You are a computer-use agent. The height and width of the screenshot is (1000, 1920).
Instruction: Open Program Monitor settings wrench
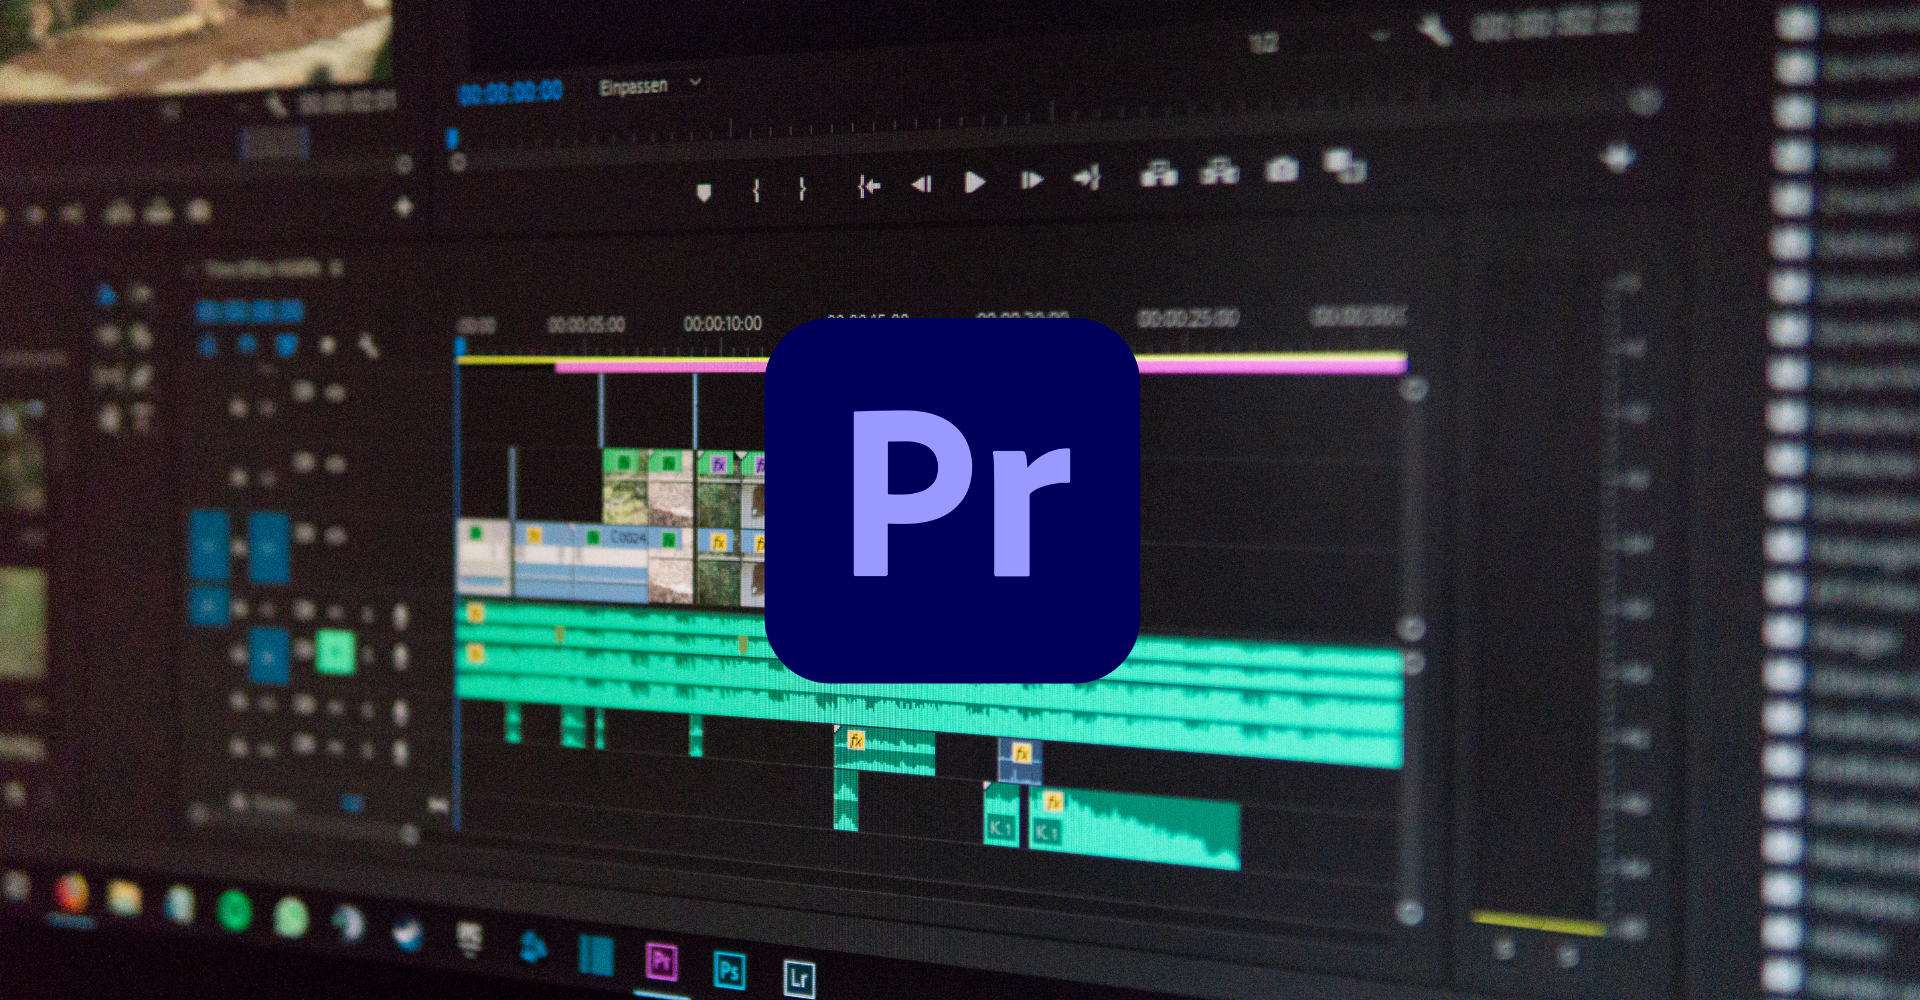(1434, 30)
